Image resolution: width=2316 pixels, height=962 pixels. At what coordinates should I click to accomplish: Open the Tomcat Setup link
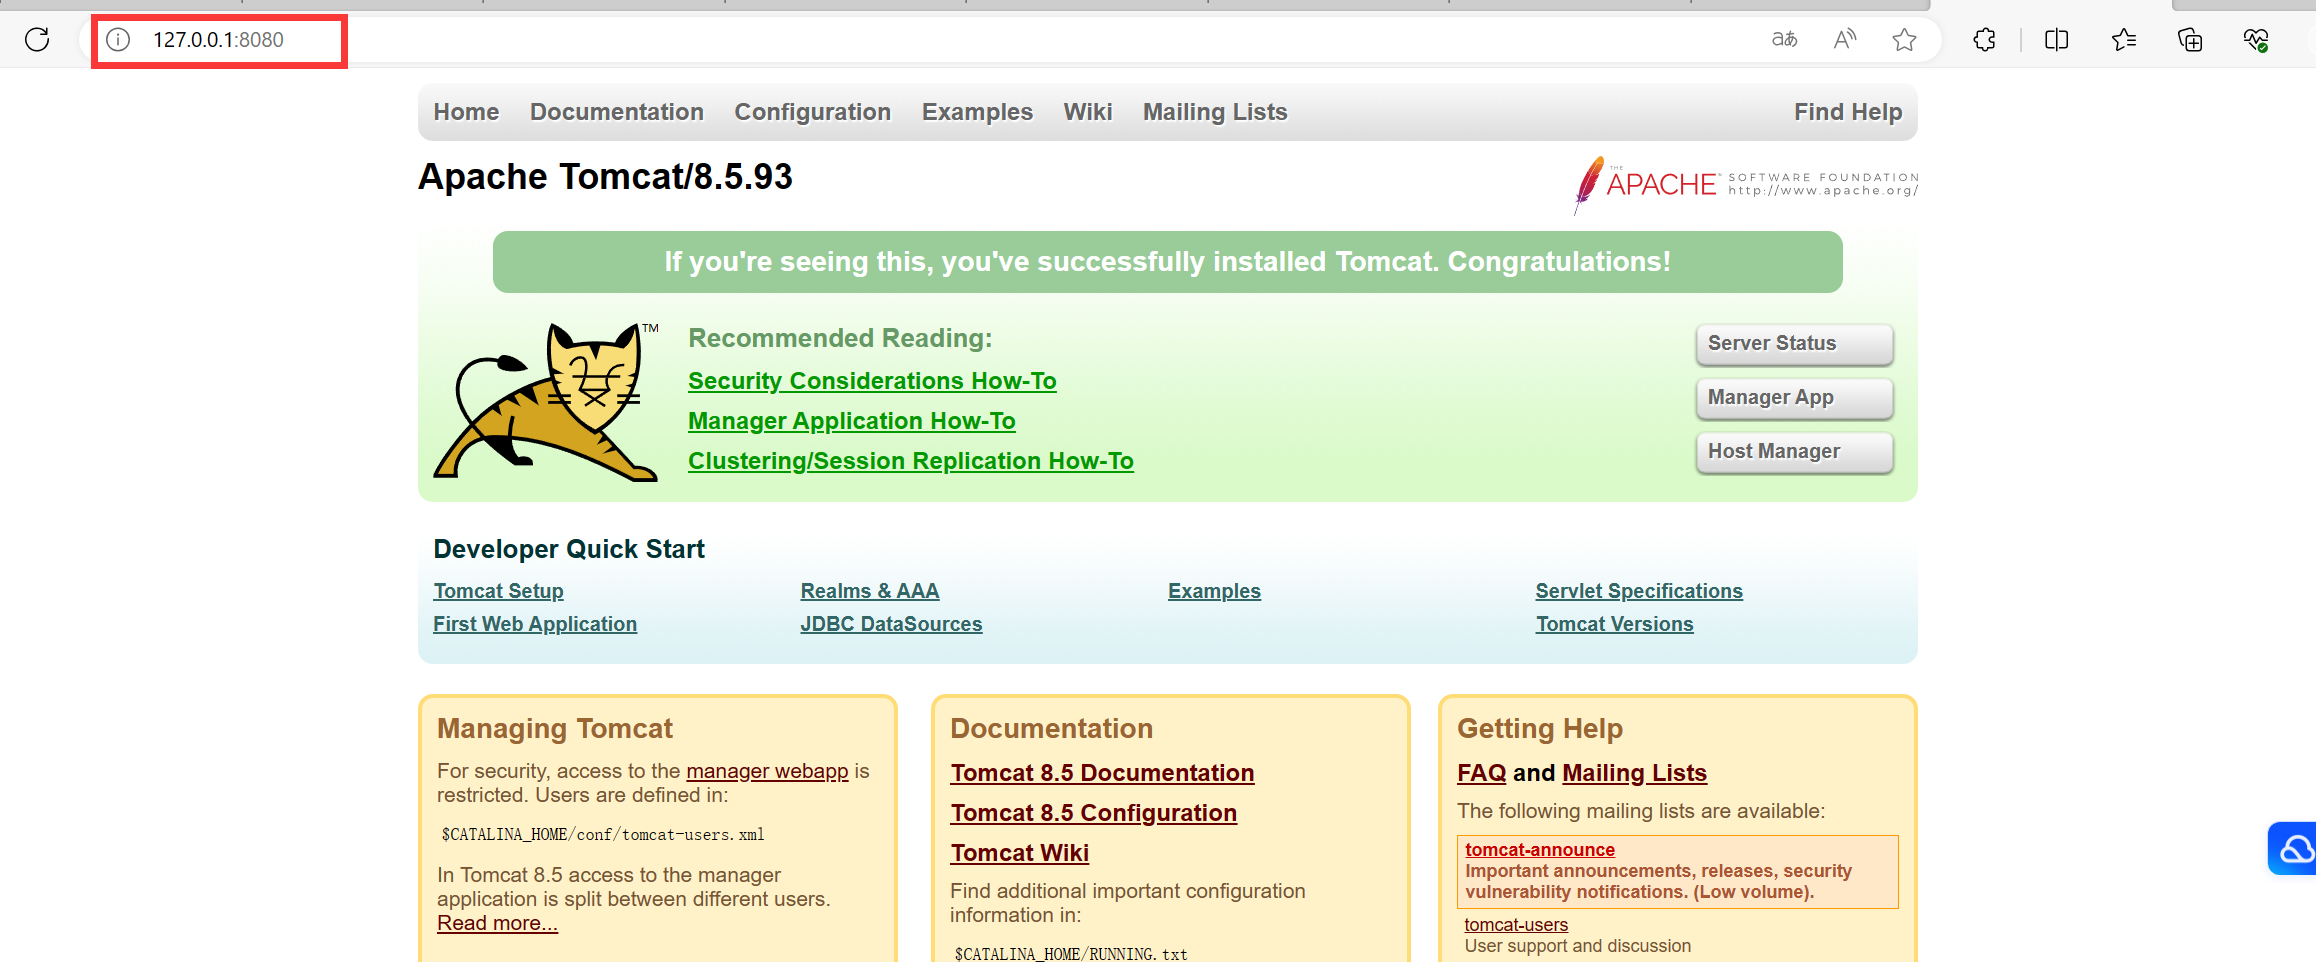498,591
